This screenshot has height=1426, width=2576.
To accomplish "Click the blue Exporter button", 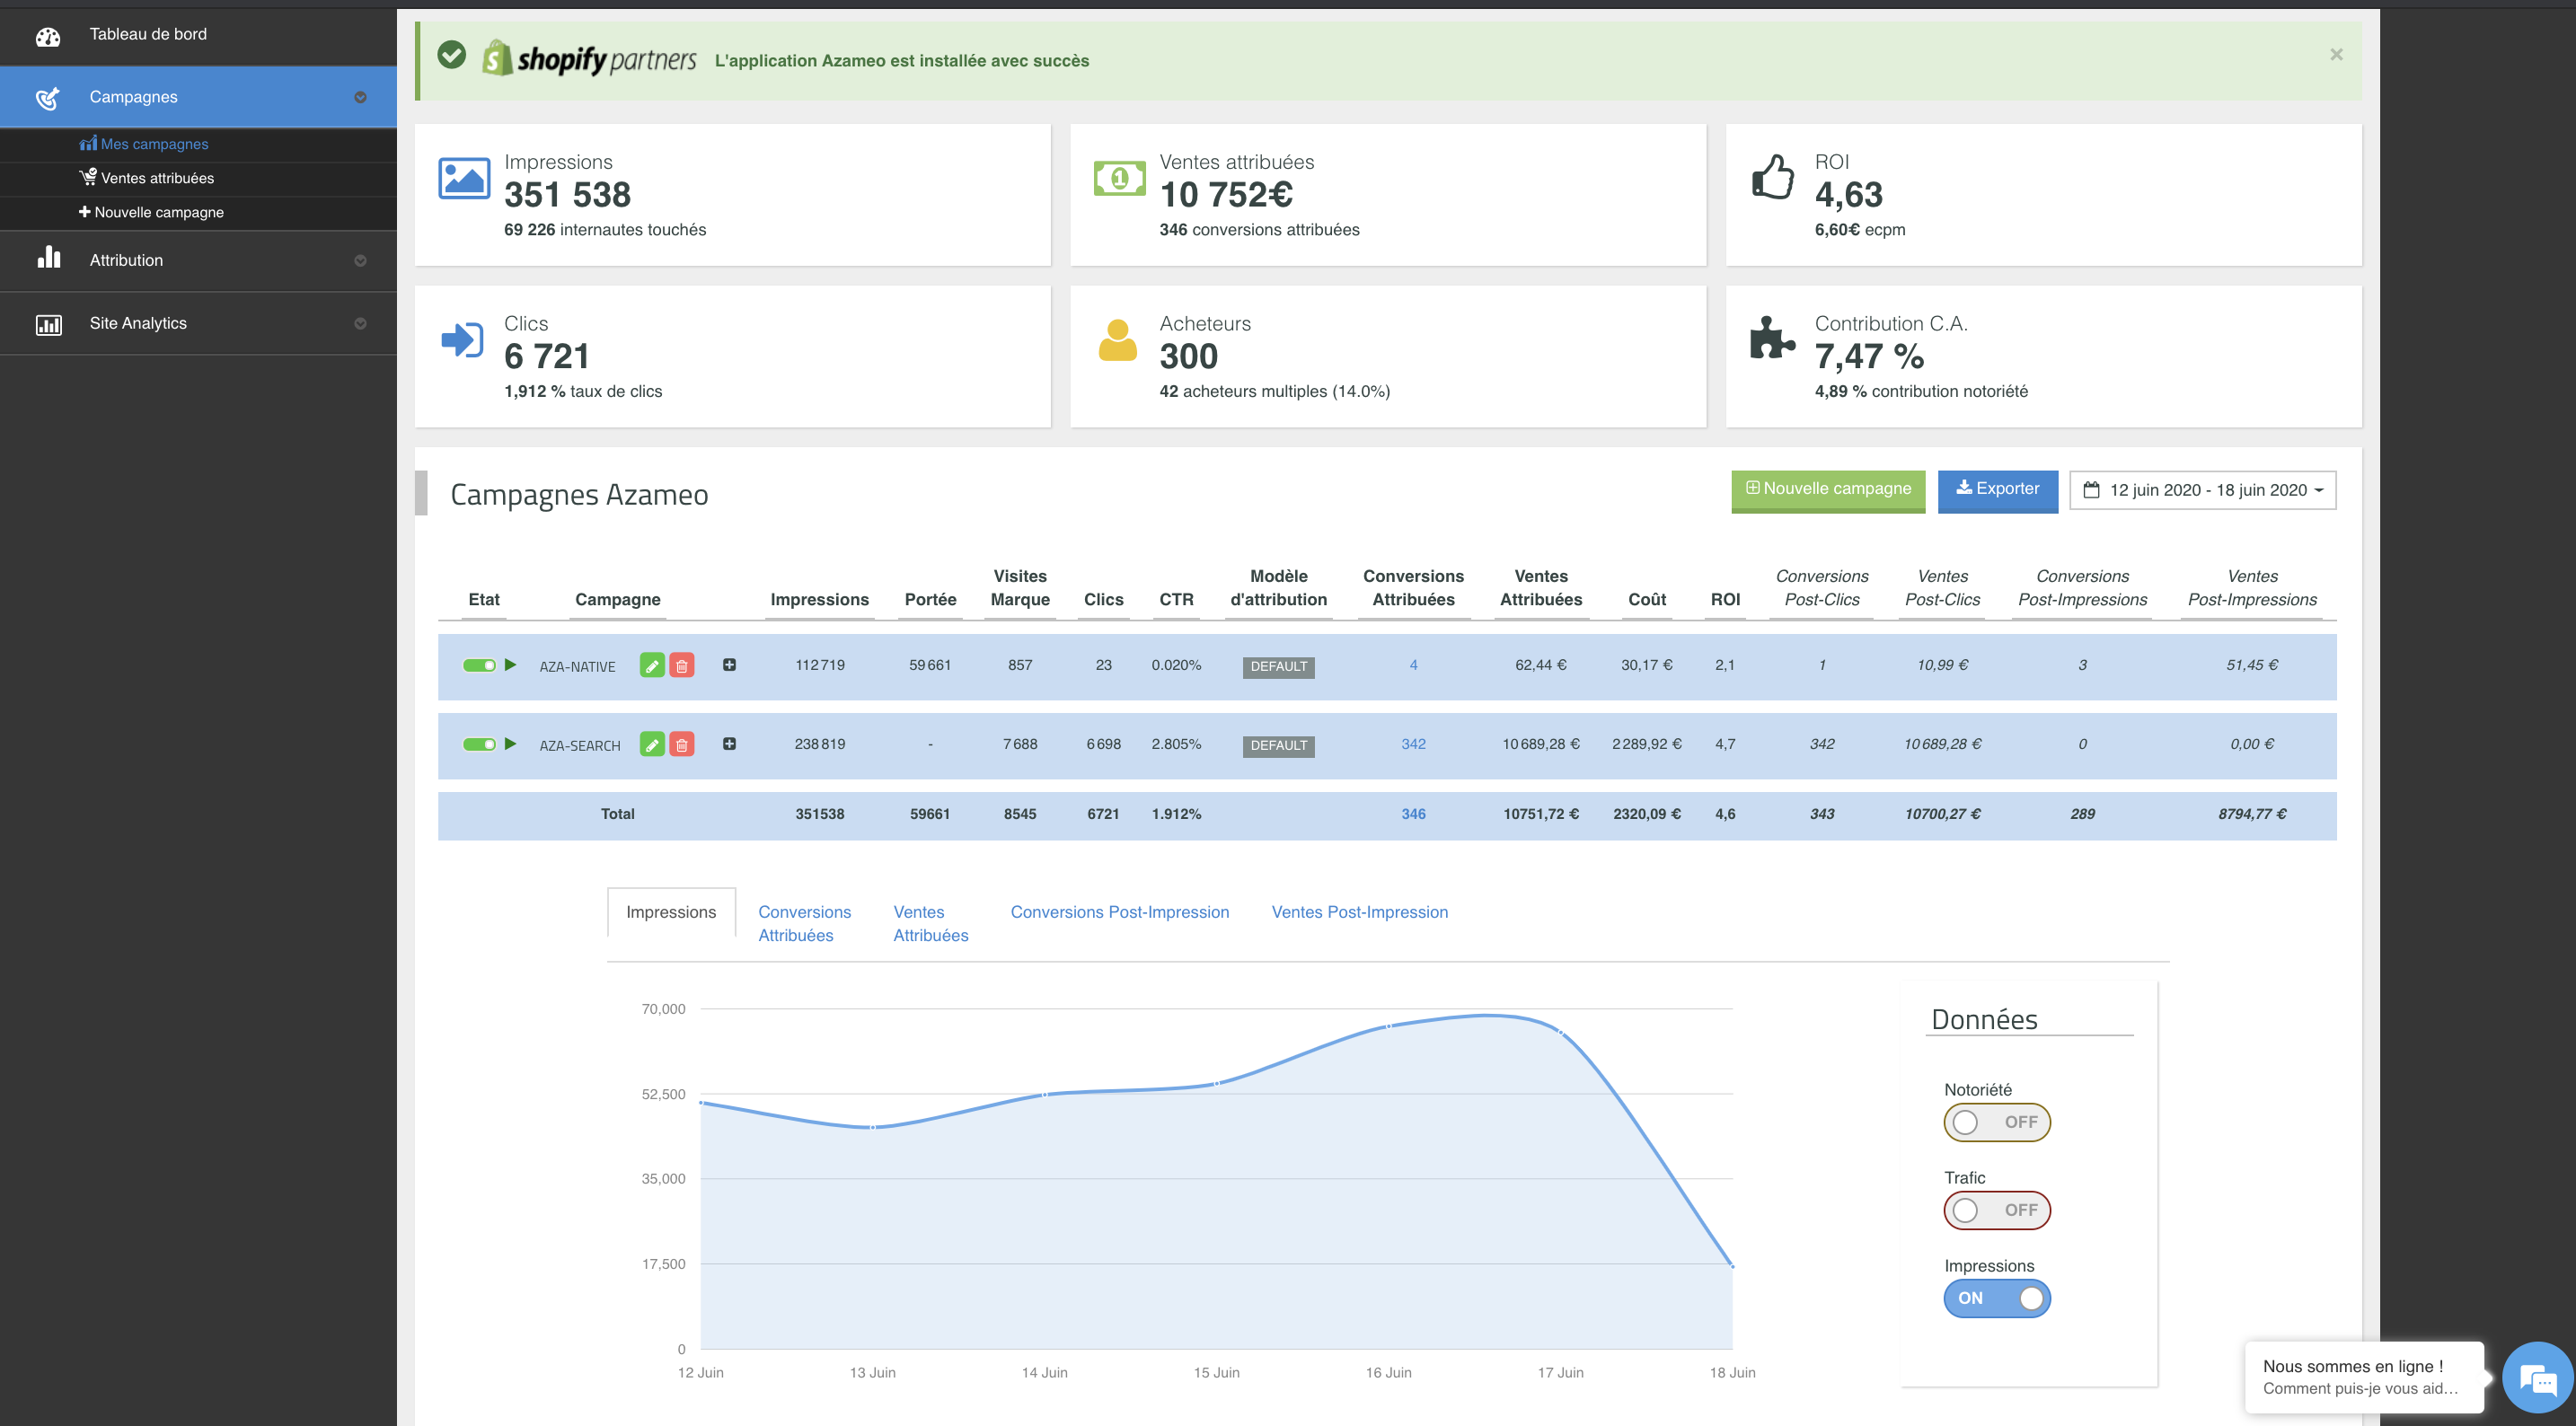I will (1997, 490).
